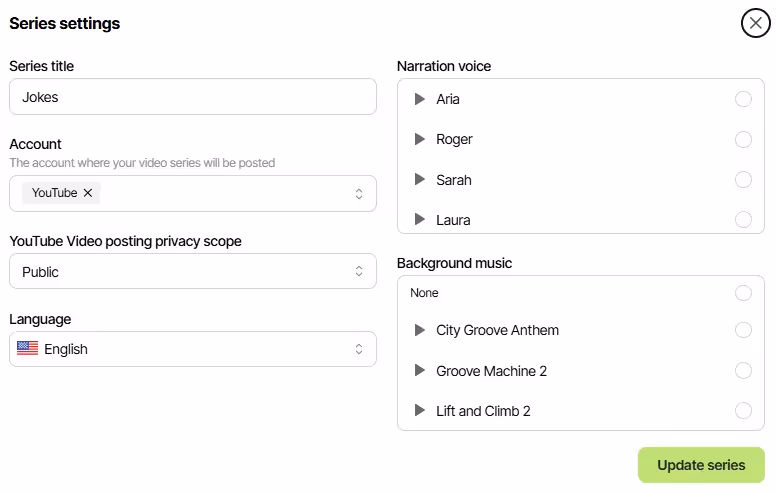Image resolution: width=776 pixels, height=493 pixels.
Task: Expand the privacy scope dropdown
Action: click(x=358, y=272)
